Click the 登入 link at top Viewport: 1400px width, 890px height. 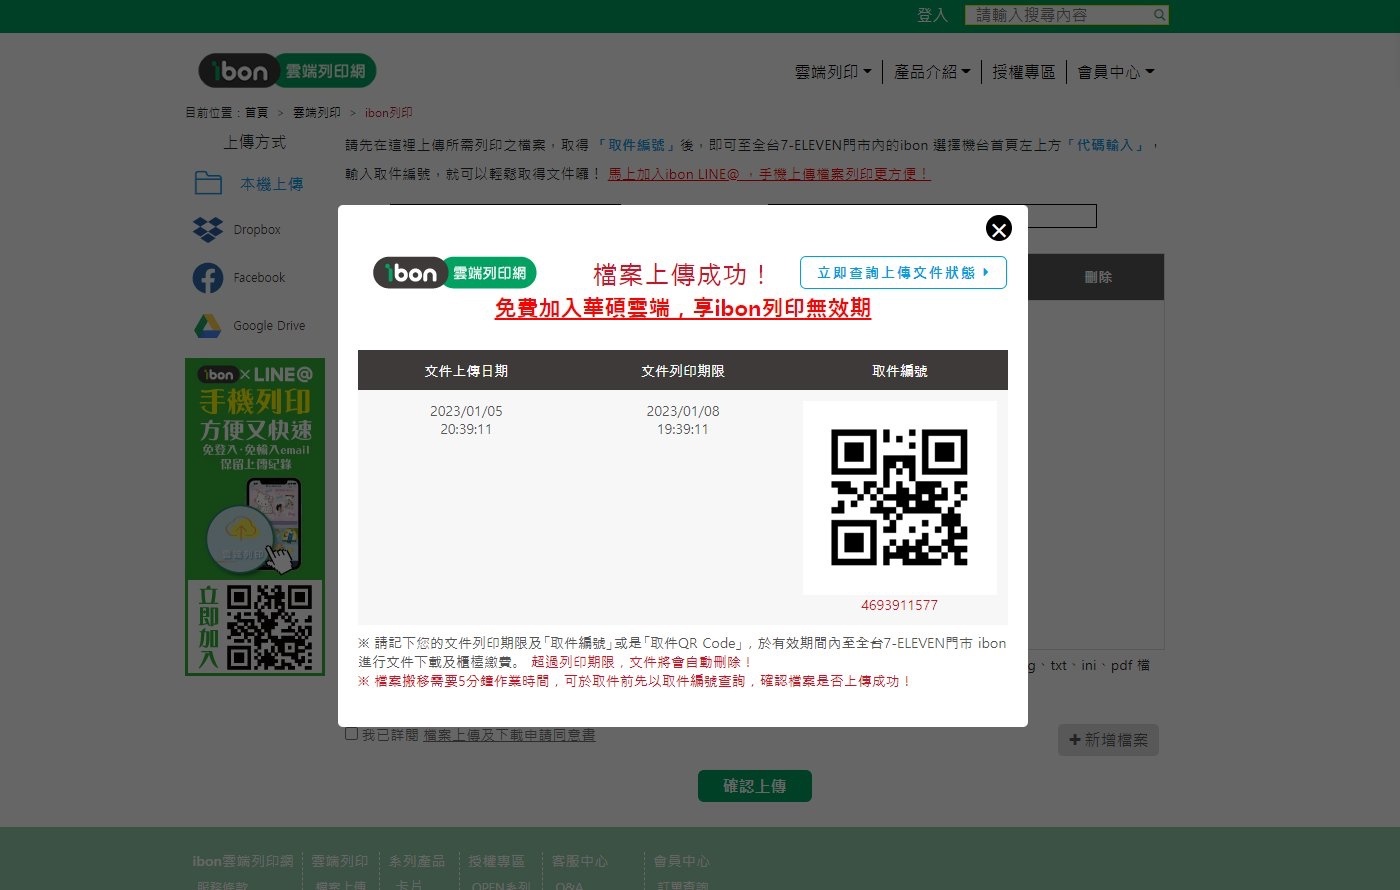point(932,15)
